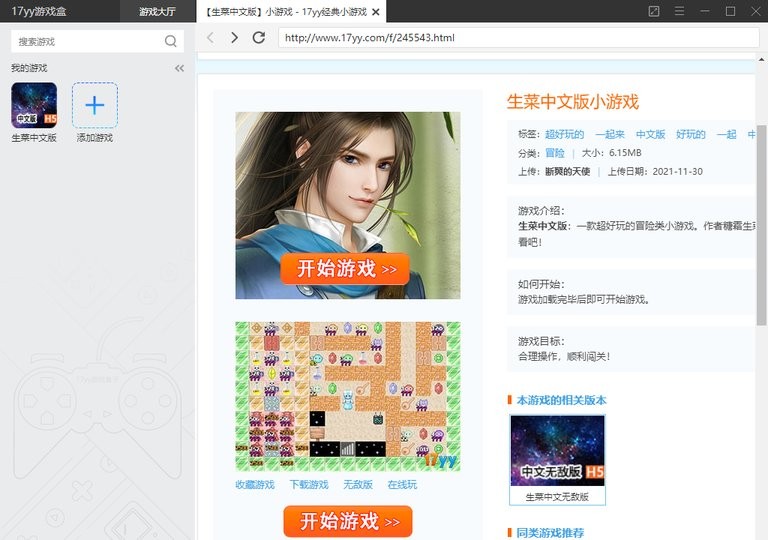Click the upload date 2021-11-30
Image resolution: width=768 pixels, height=540 pixels.
(x=677, y=172)
